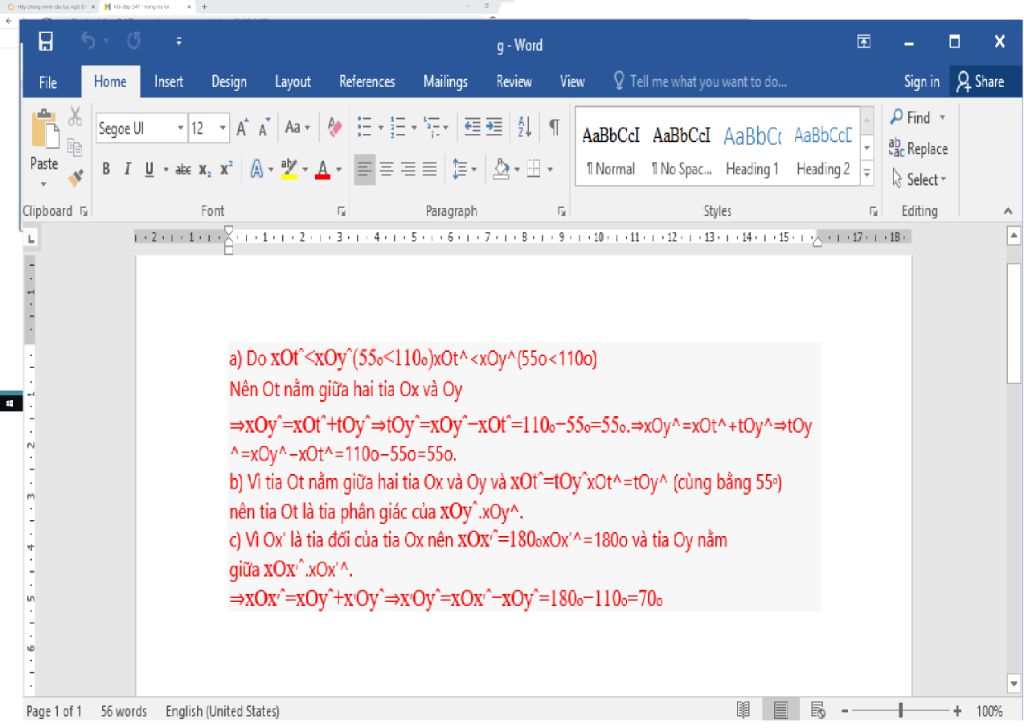Click the Copy icon
Image resolution: width=1024 pixels, height=728 pixels.
click(x=74, y=147)
